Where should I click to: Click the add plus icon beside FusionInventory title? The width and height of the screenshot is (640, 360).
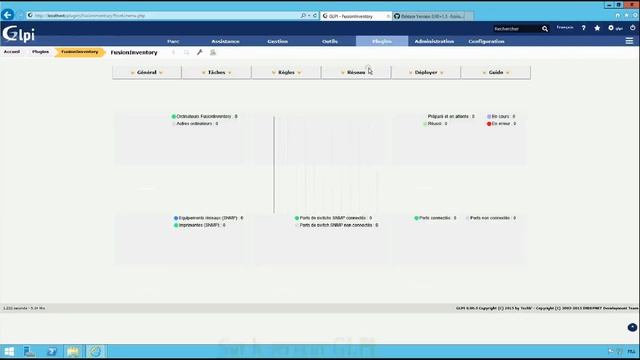click(173, 52)
